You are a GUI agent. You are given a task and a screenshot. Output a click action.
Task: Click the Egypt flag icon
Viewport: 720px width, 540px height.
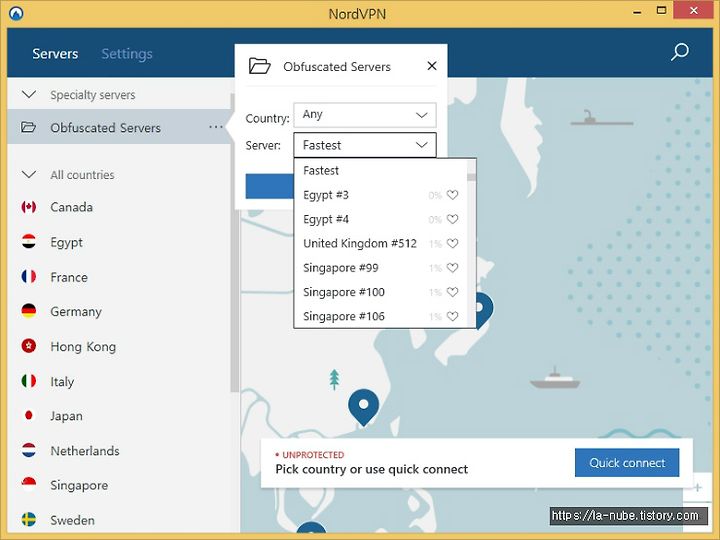[29, 242]
